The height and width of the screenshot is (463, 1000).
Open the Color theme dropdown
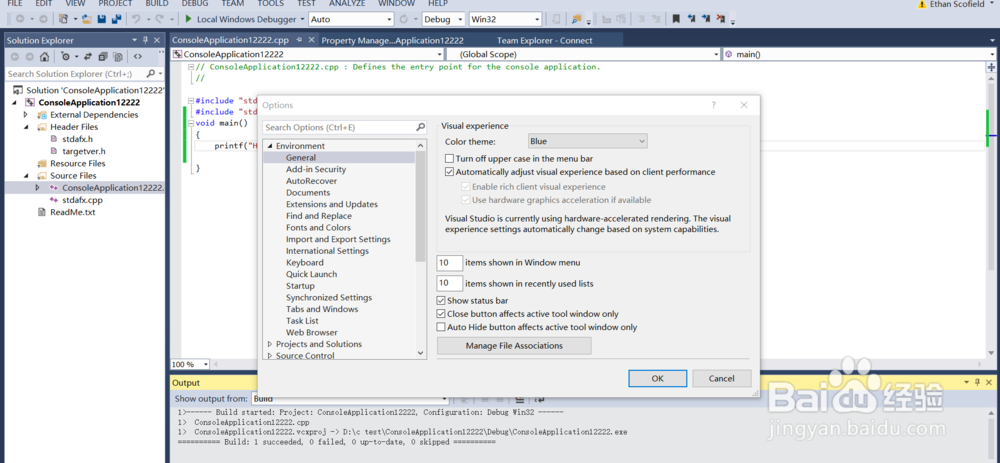588,141
